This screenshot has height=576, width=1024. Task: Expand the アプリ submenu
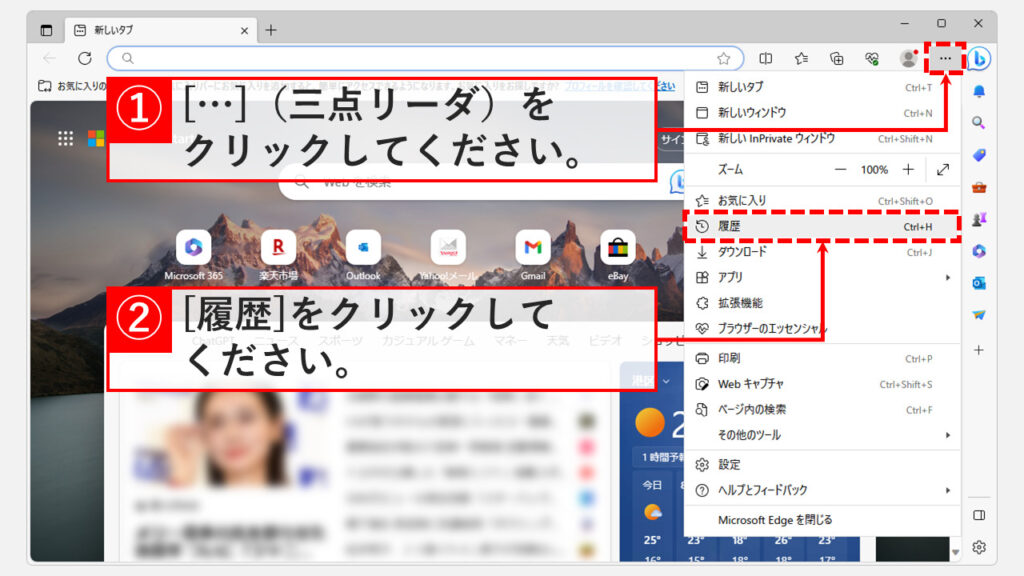click(820, 277)
